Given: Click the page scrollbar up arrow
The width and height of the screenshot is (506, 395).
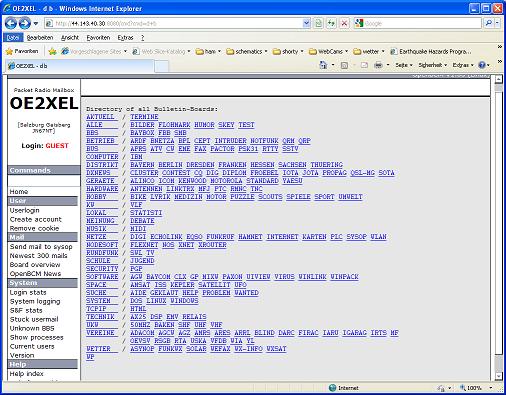Looking at the screenshot, I should [x=498, y=79].
